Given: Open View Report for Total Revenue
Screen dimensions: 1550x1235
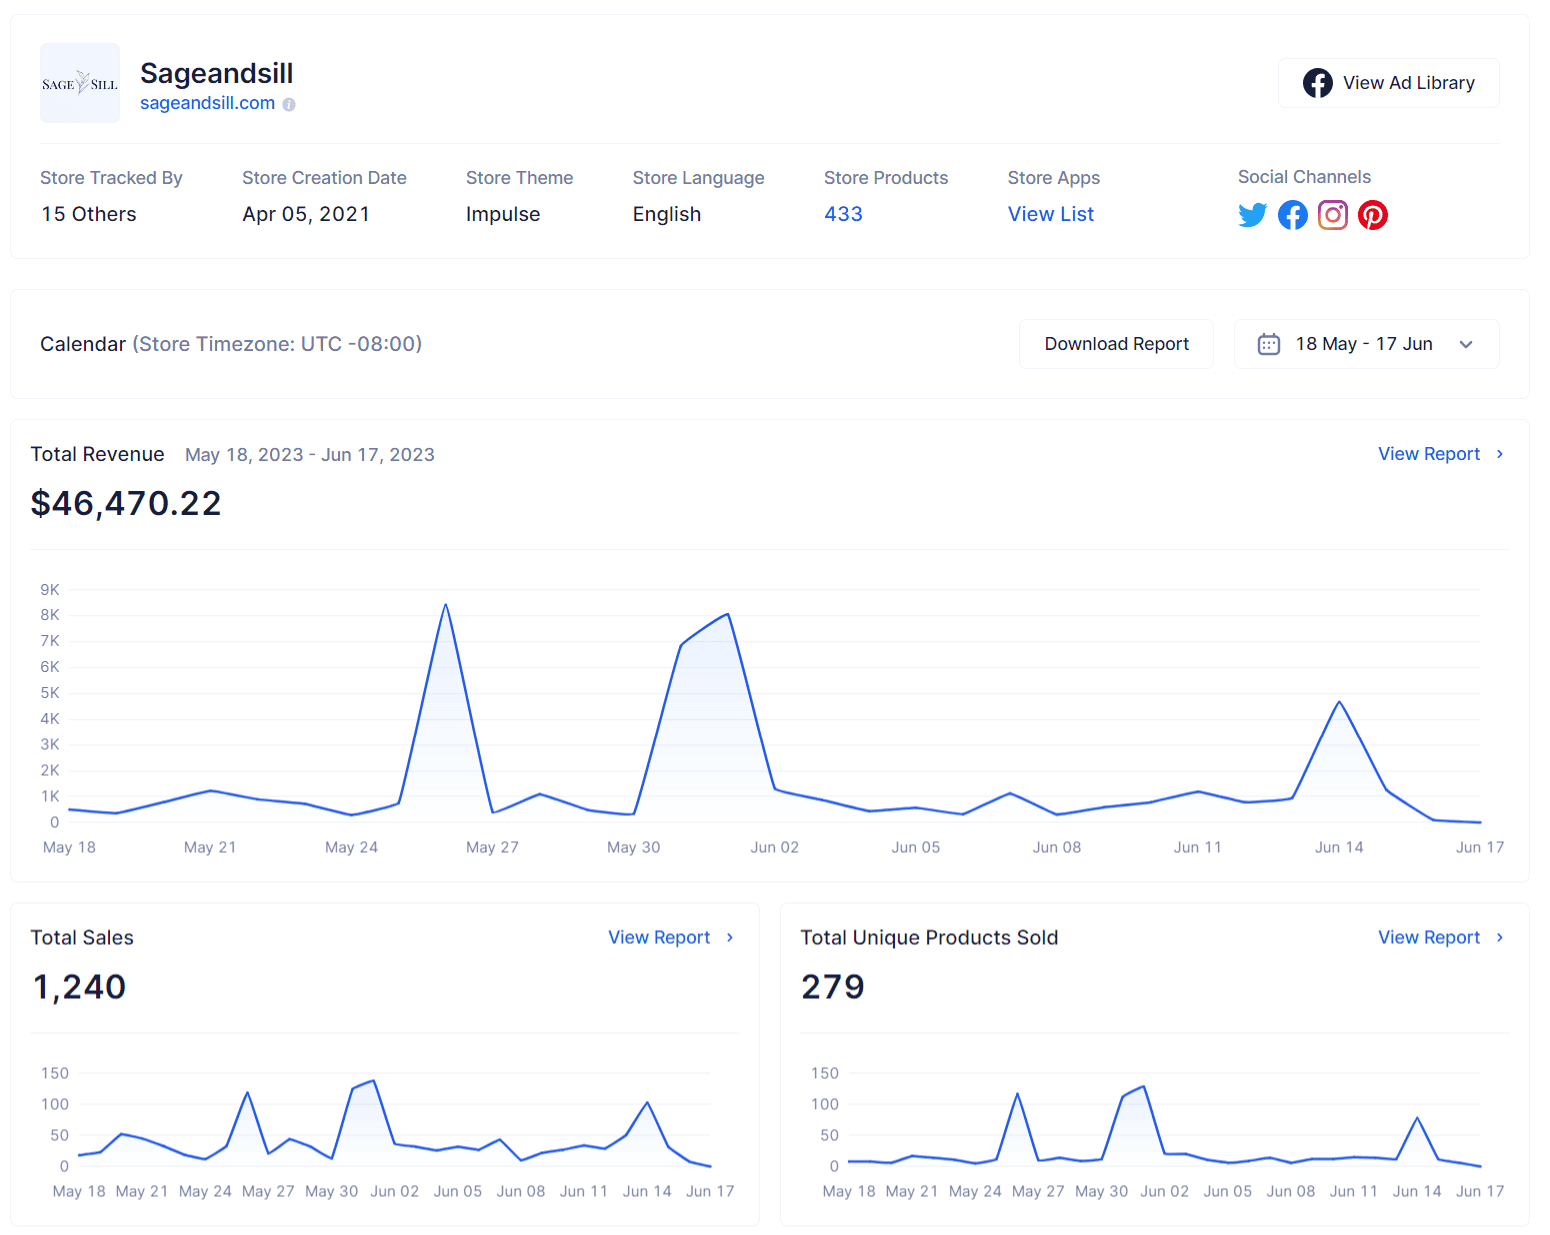Looking at the screenshot, I should pos(1428,454).
